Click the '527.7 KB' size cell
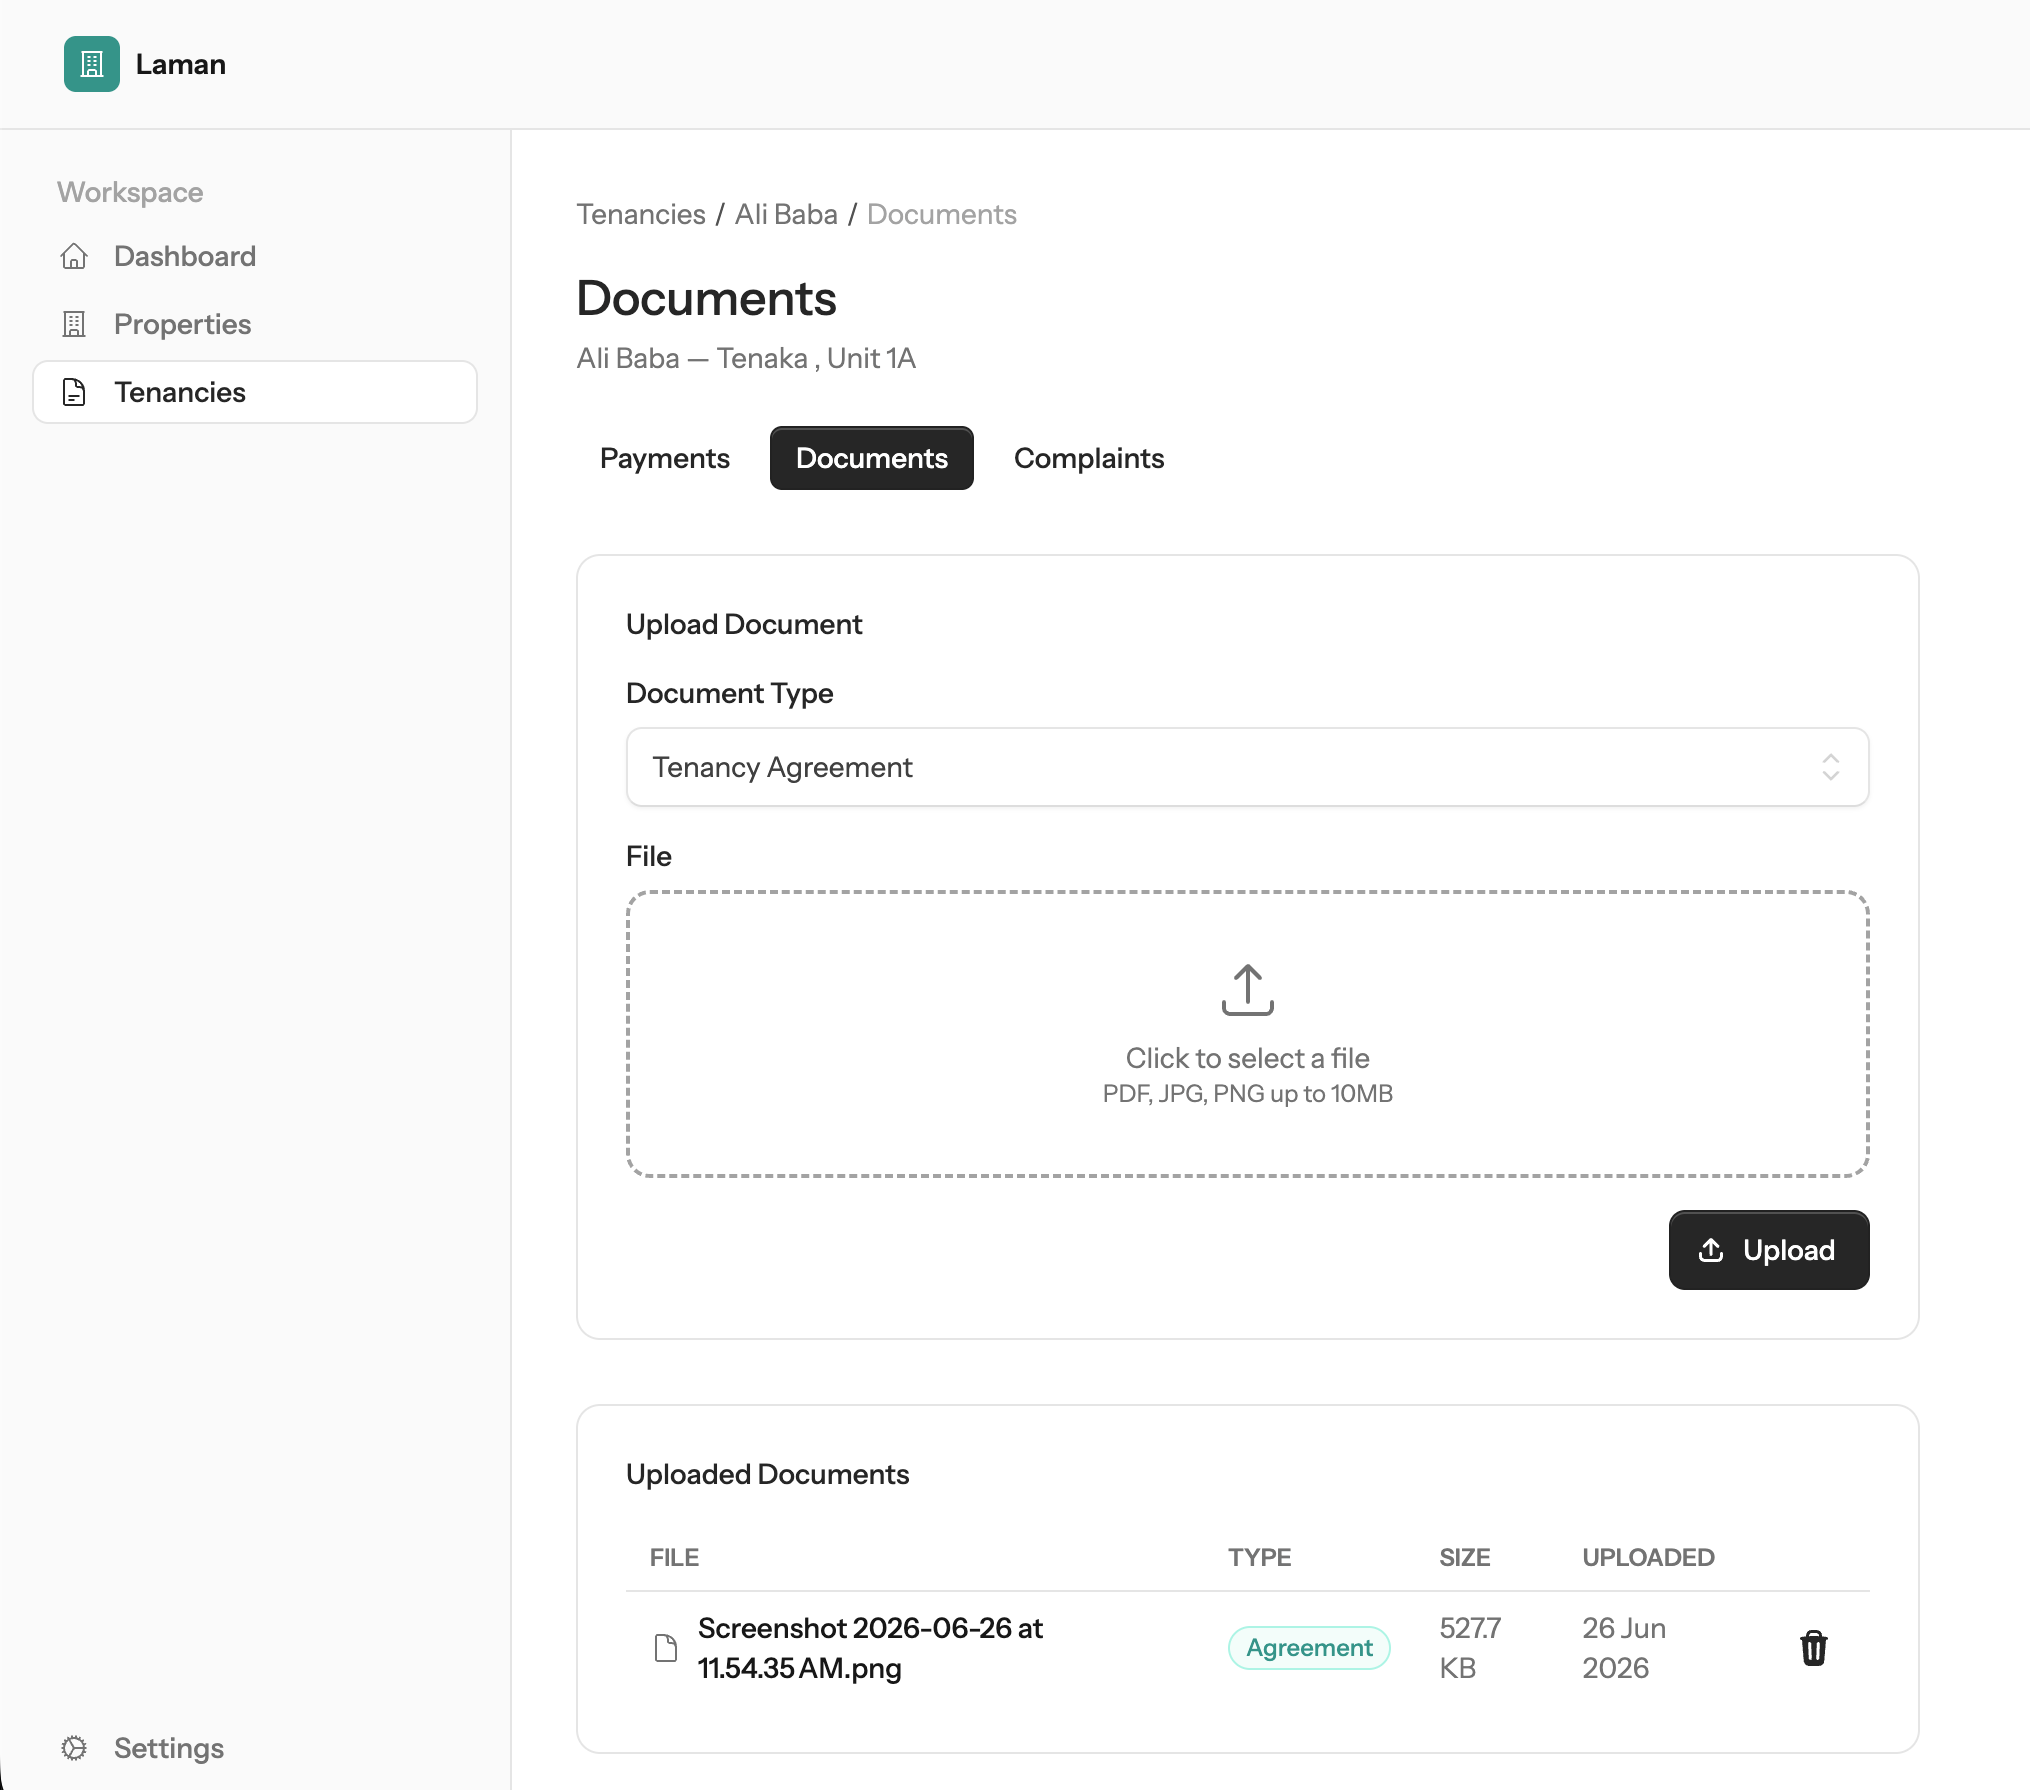The image size is (2030, 1790). coord(1470,1648)
